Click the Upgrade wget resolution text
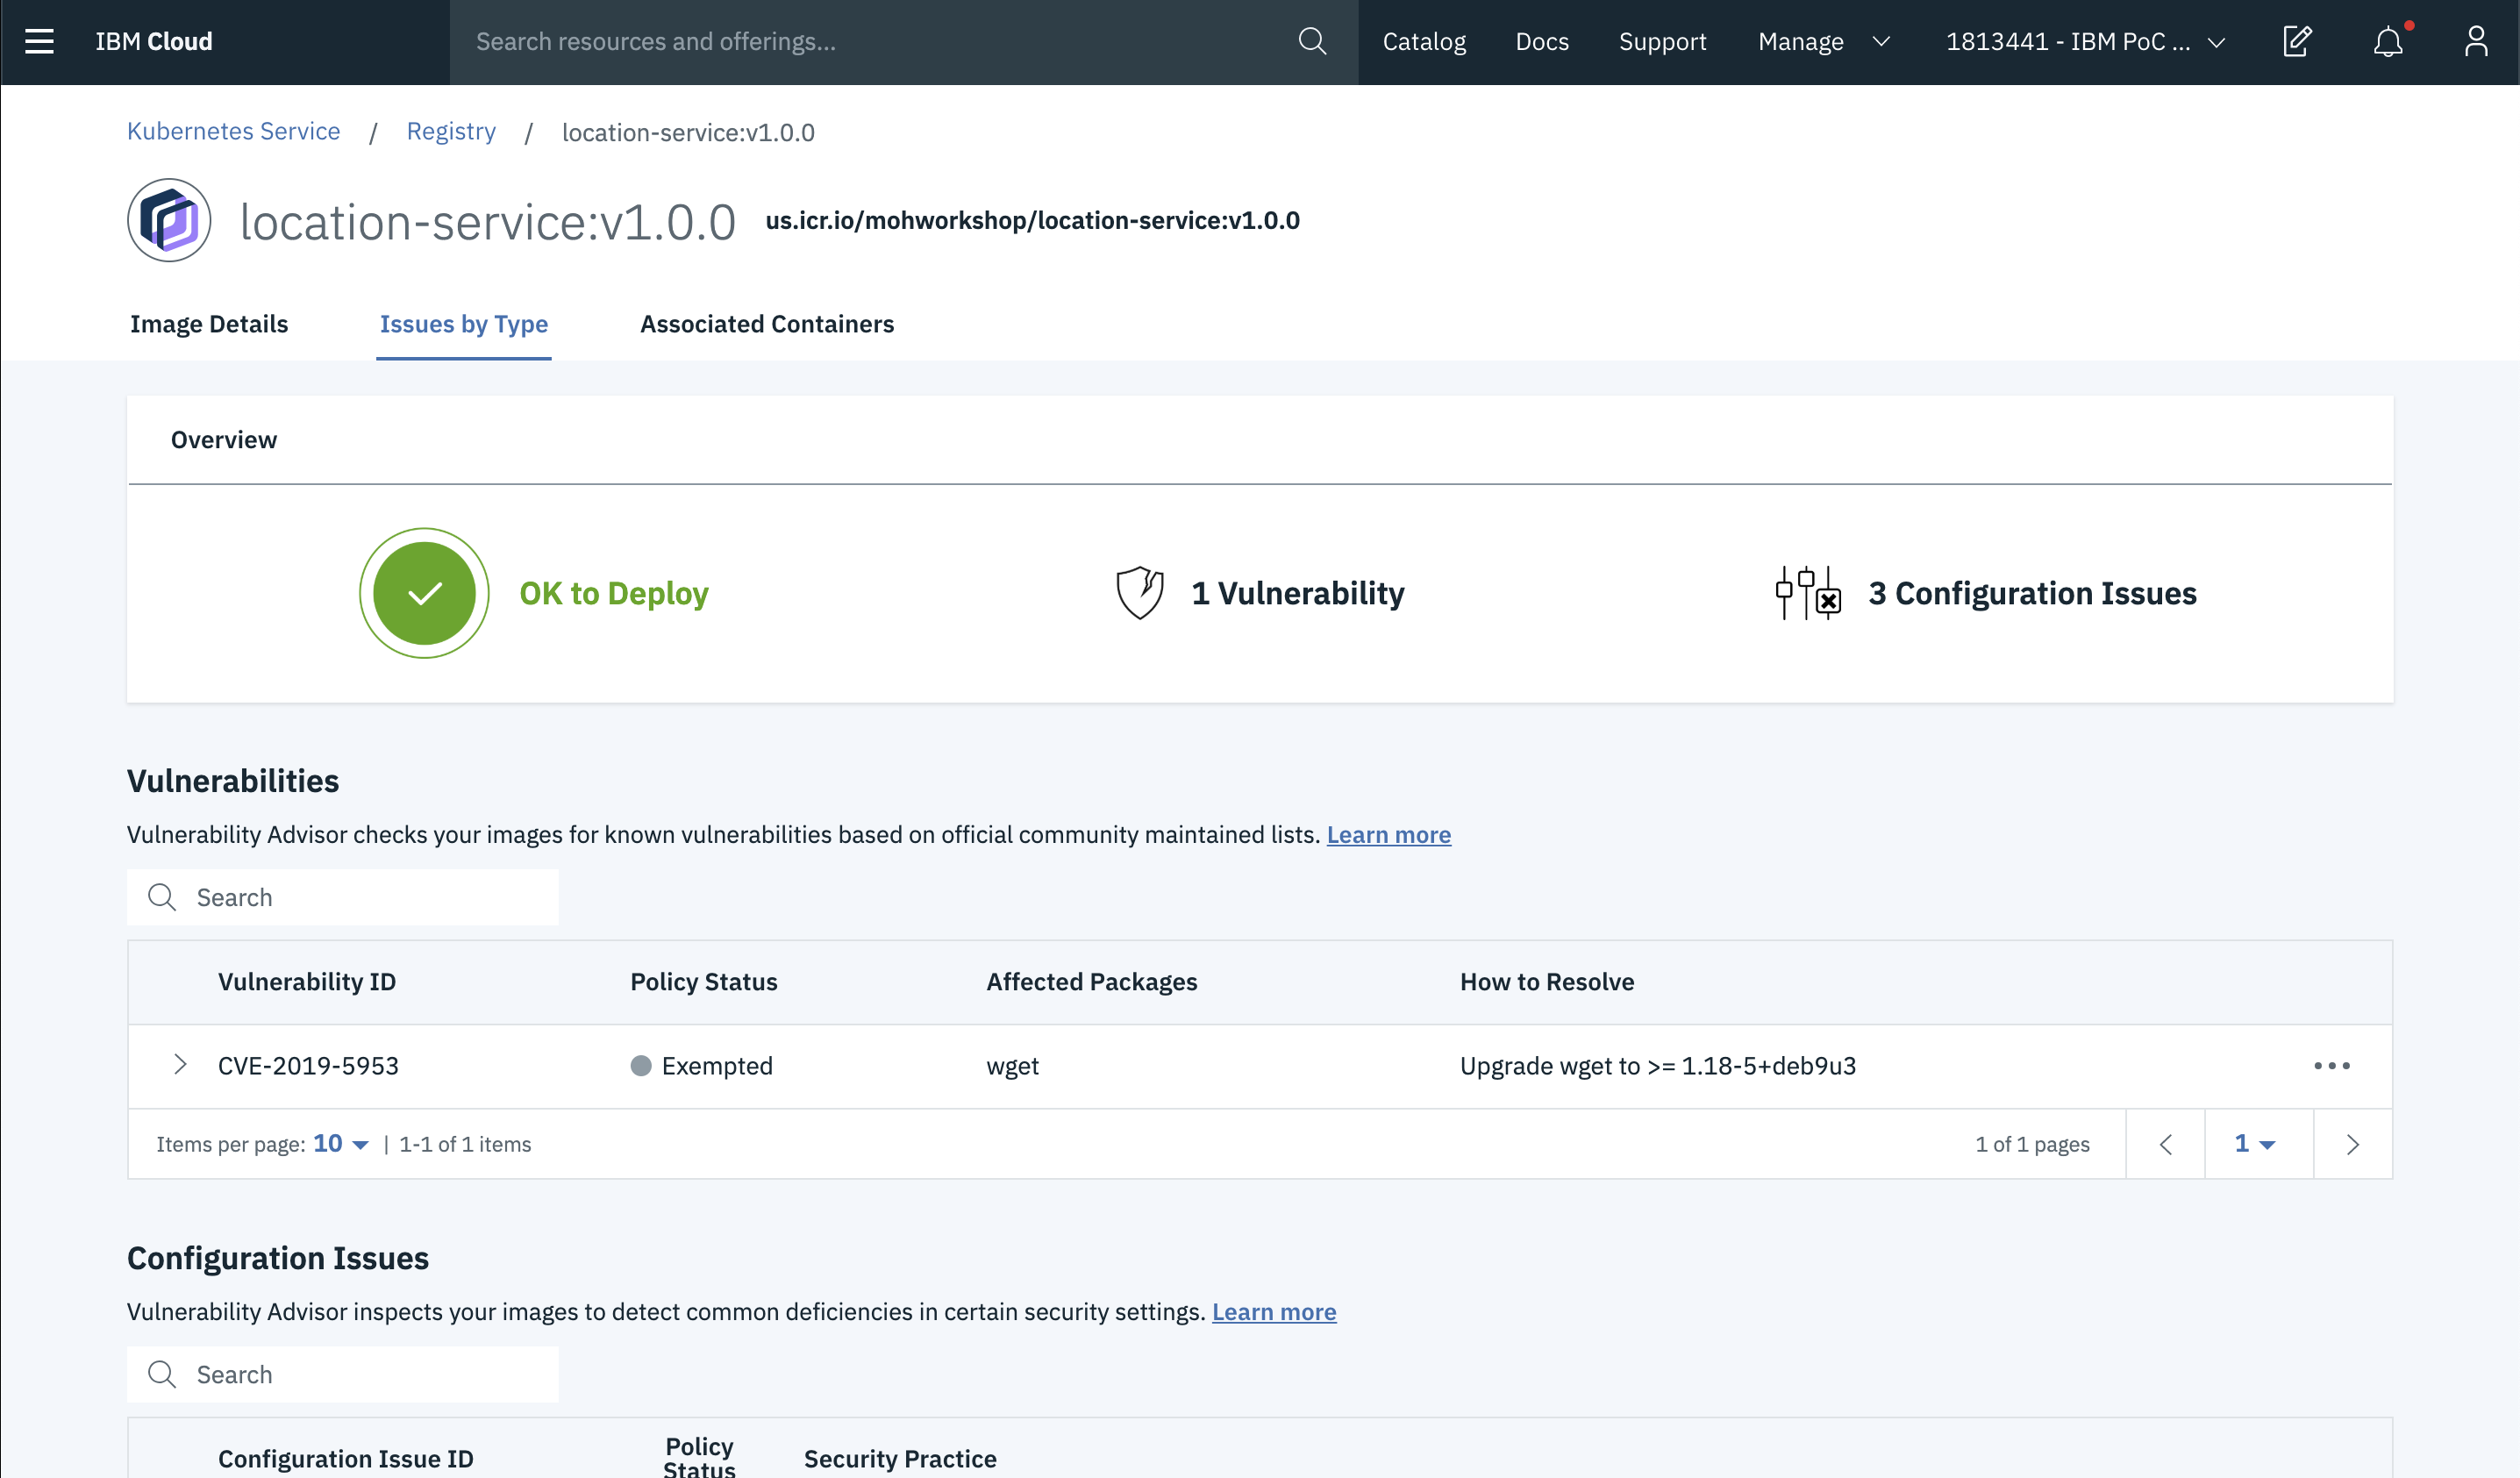Viewport: 2520px width, 1478px height. click(x=1658, y=1066)
